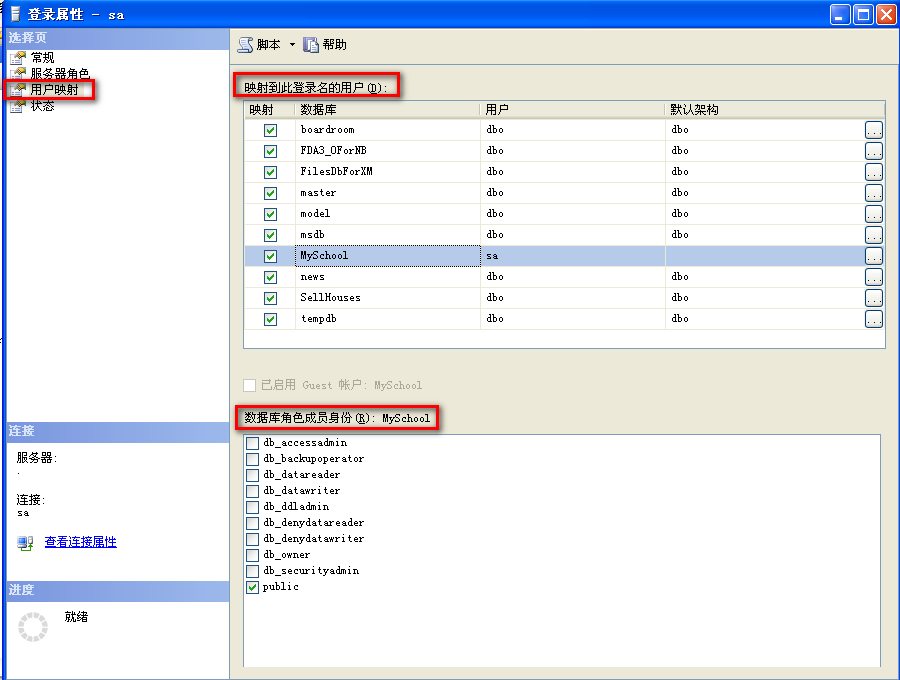Enable db_owner role

click(x=252, y=555)
